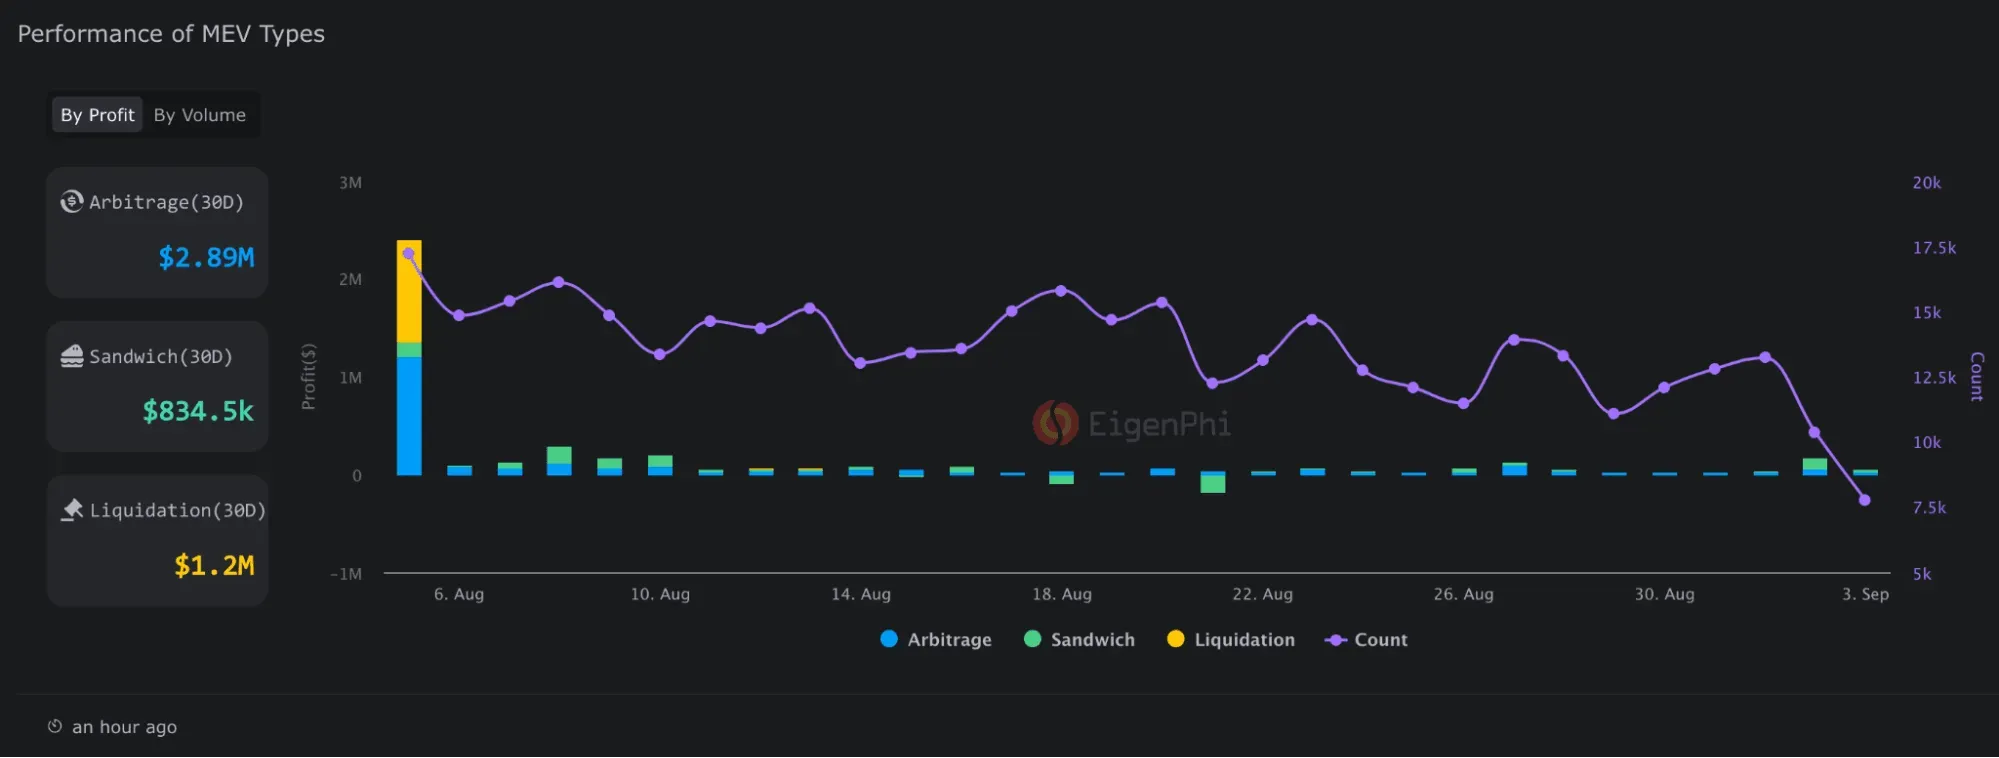
Task: Switch to the By Volume tab
Action: click(x=200, y=115)
